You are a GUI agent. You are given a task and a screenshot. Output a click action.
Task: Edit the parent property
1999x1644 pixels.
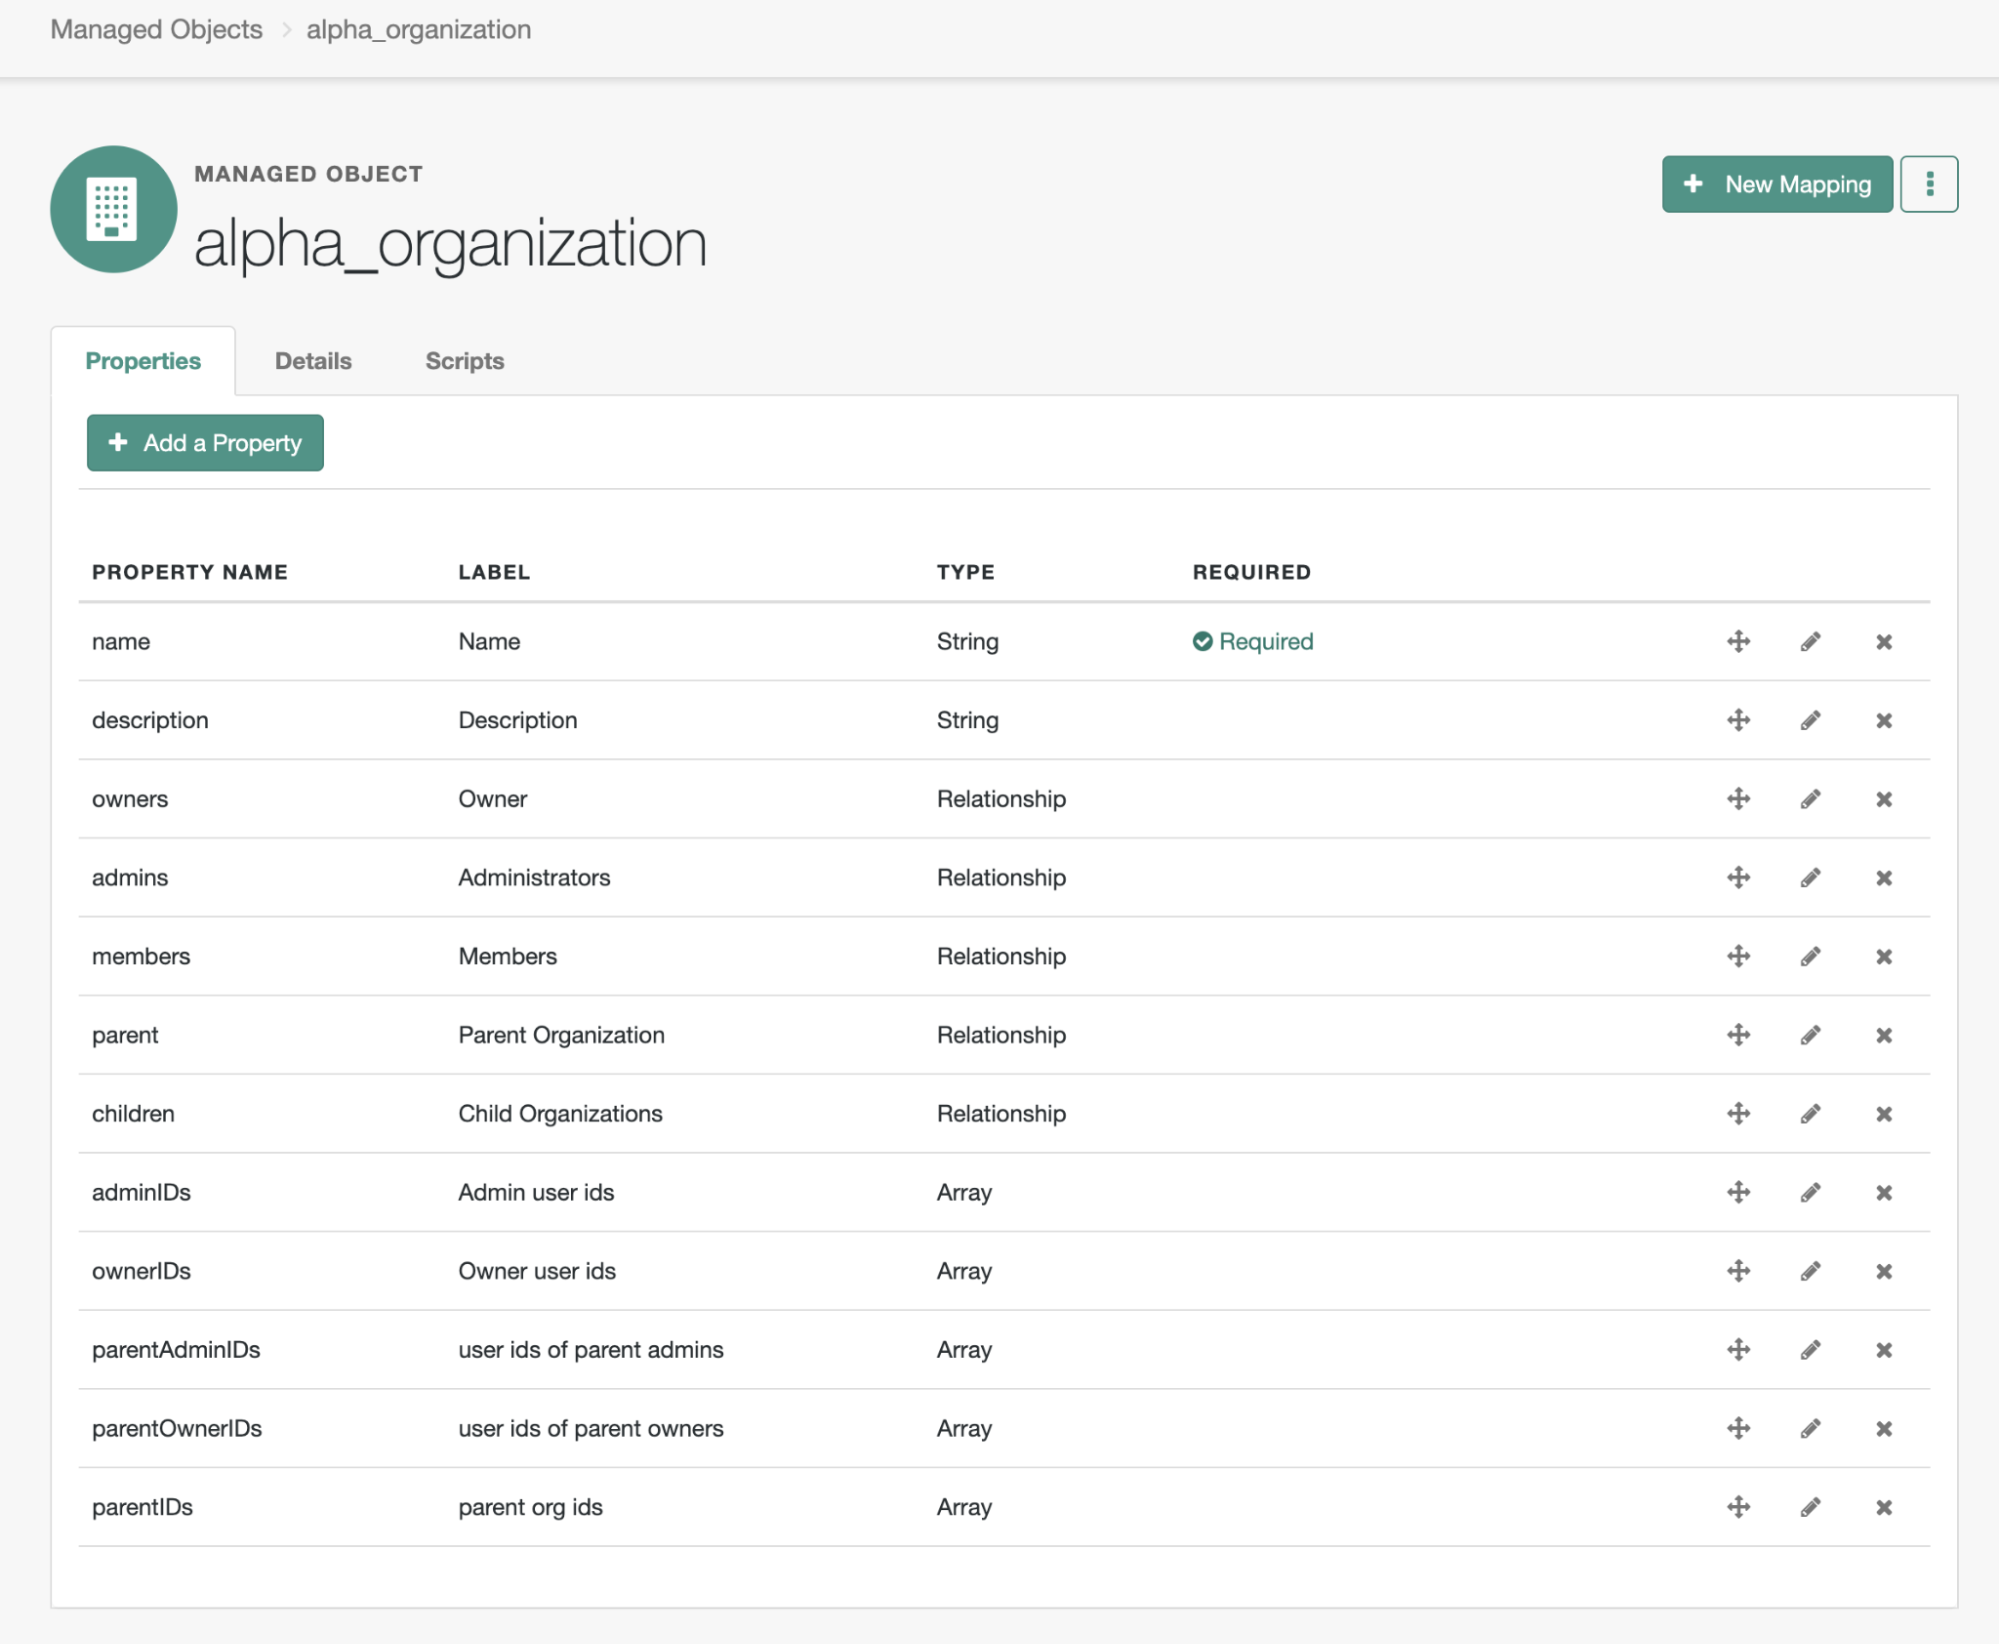coord(1810,1035)
